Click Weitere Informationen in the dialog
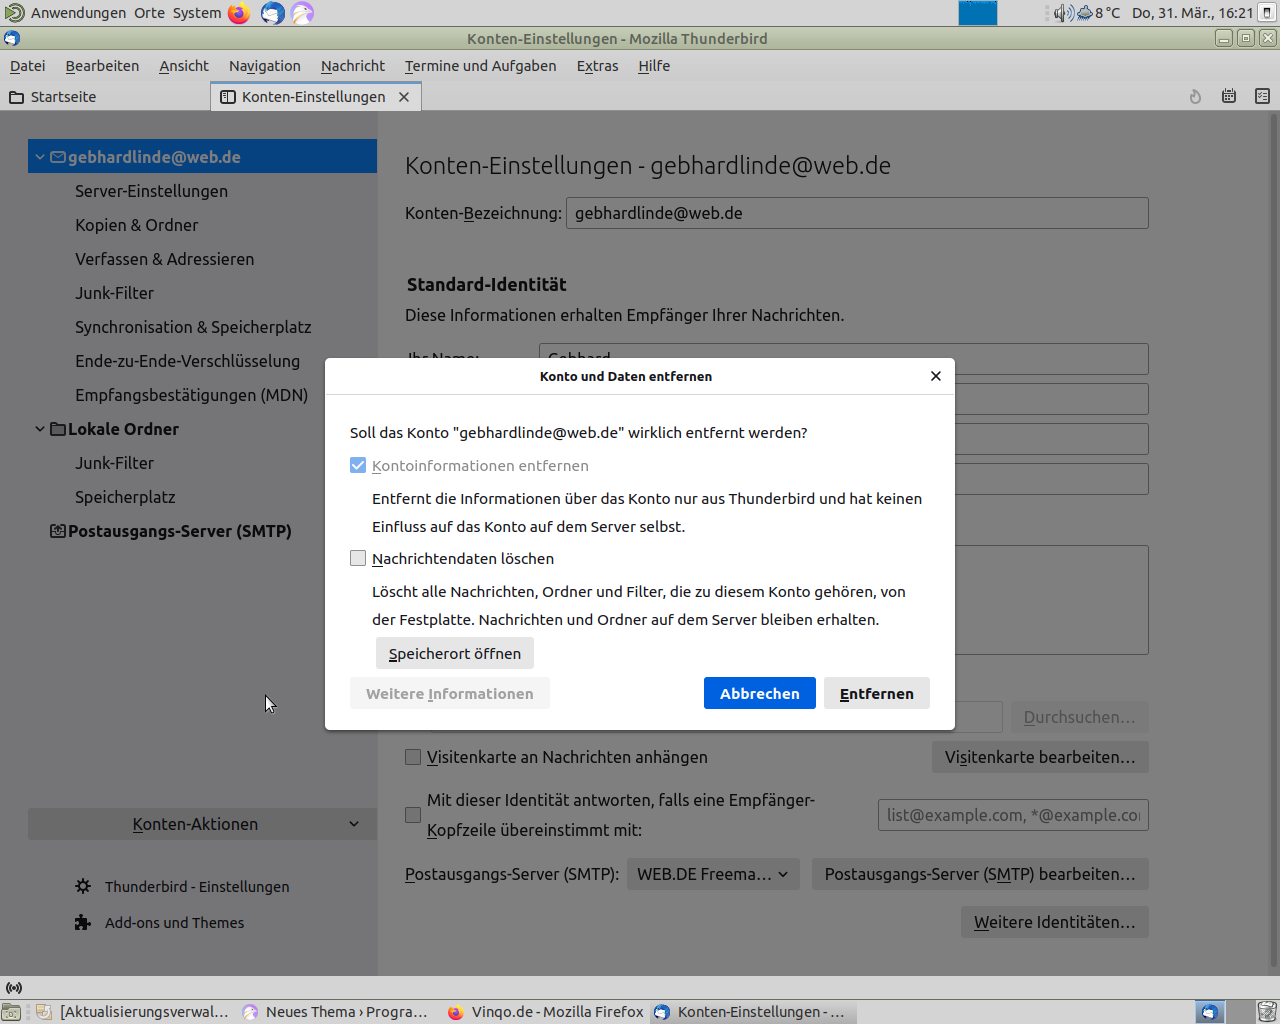 click(450, 693)
